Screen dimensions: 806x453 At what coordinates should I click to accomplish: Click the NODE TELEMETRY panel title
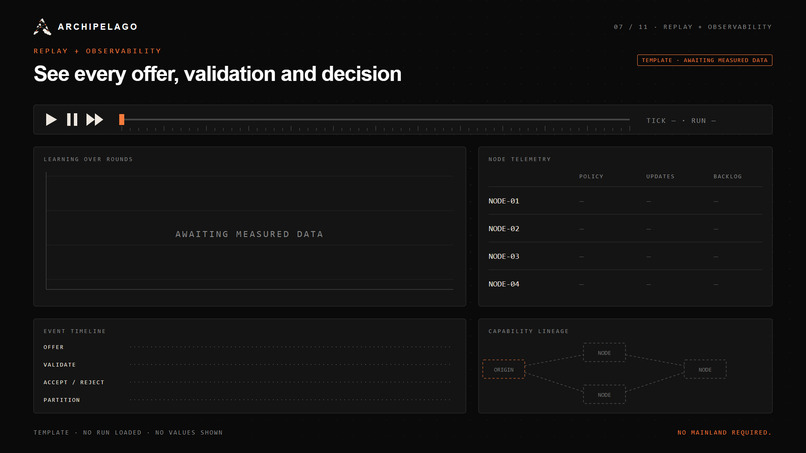click(x=519, y=159)
